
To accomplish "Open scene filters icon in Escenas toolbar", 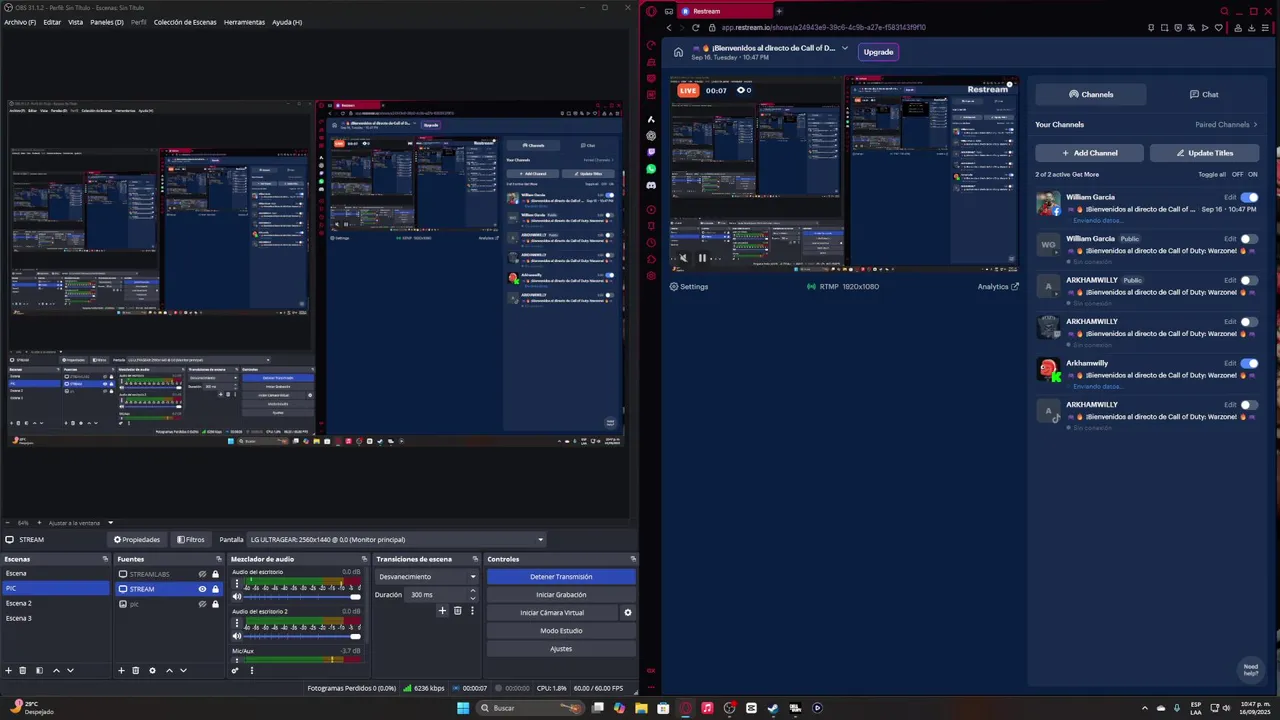I will click(39, 670).
